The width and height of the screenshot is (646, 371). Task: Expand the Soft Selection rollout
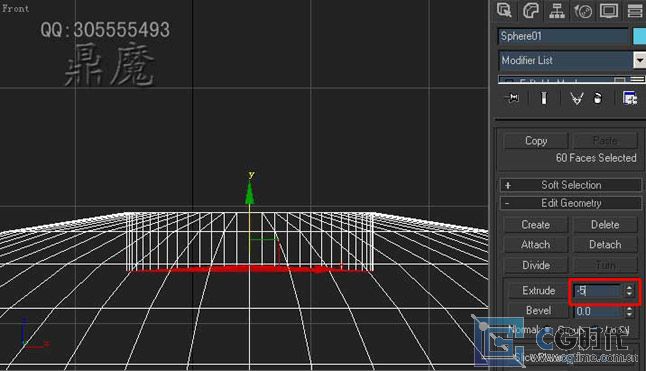tap(571, 185)
